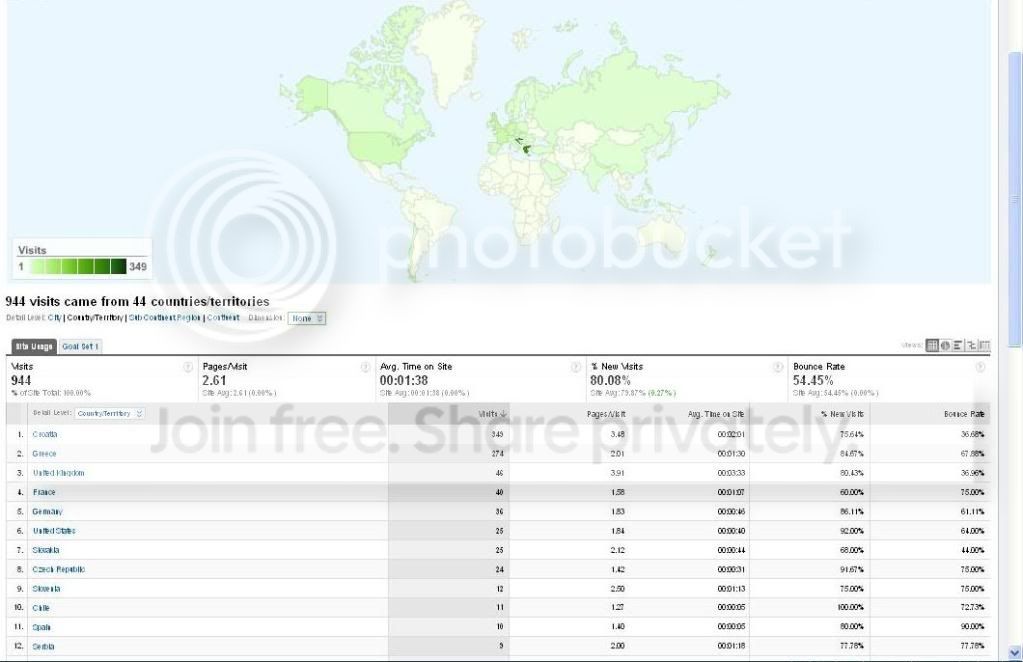Screen dimensions: 1023x662
Task: Click the lightest green swatch in Visits legend
Action: point(37,266)
